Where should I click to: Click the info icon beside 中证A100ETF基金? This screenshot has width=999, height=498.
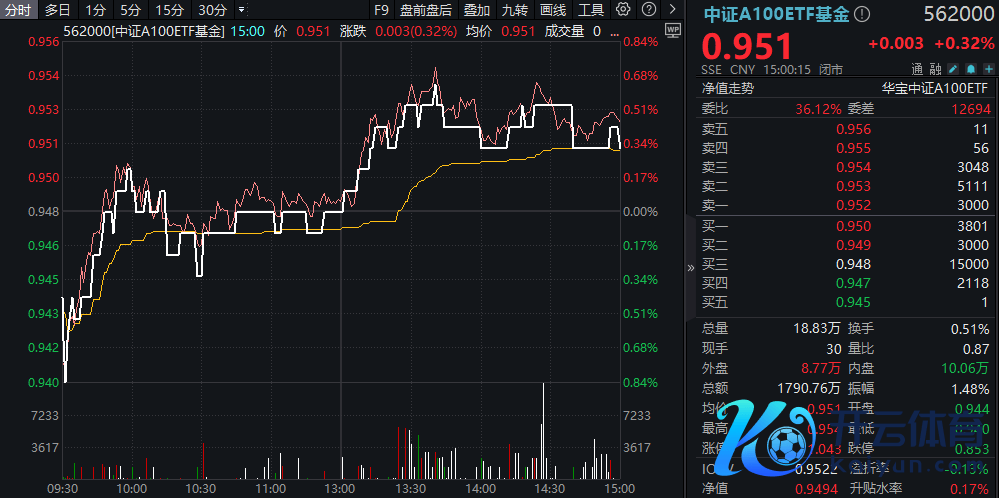click(x=863, y=15)
